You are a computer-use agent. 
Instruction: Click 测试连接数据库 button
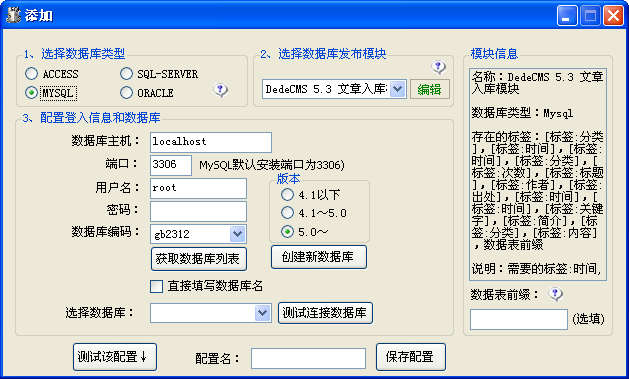[325, 313]
